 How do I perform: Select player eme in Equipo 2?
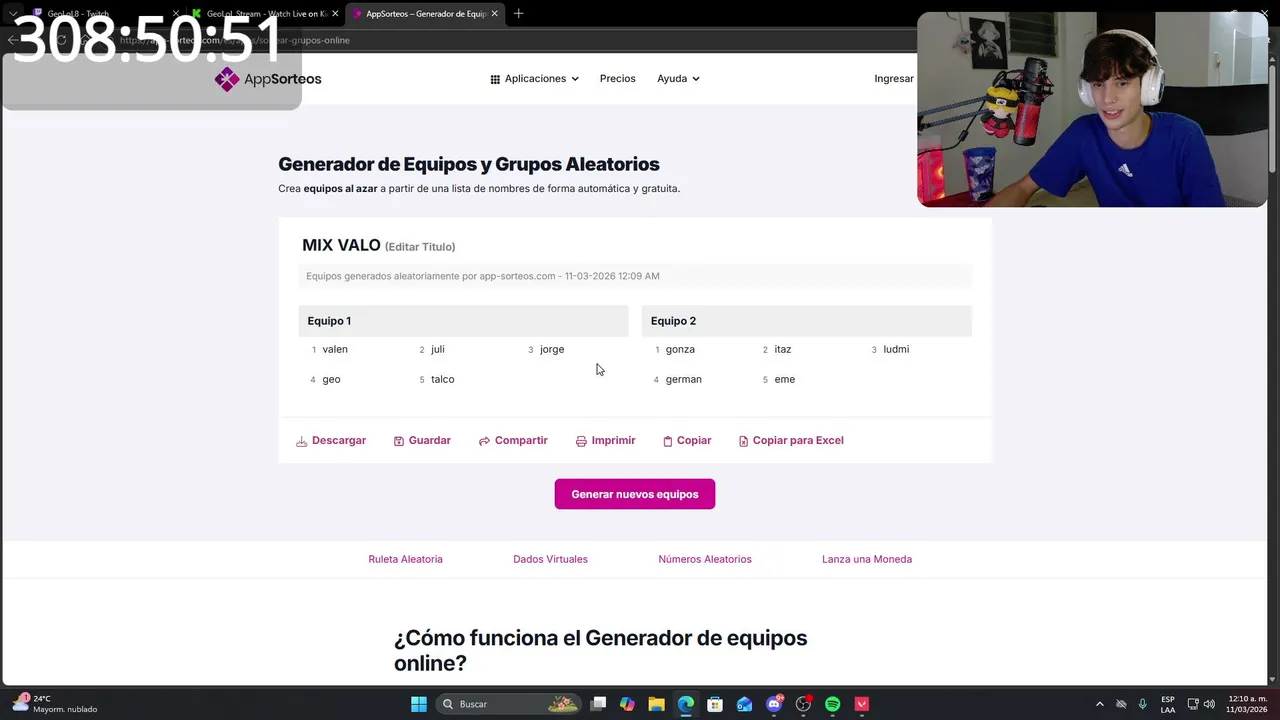point(784,379)
